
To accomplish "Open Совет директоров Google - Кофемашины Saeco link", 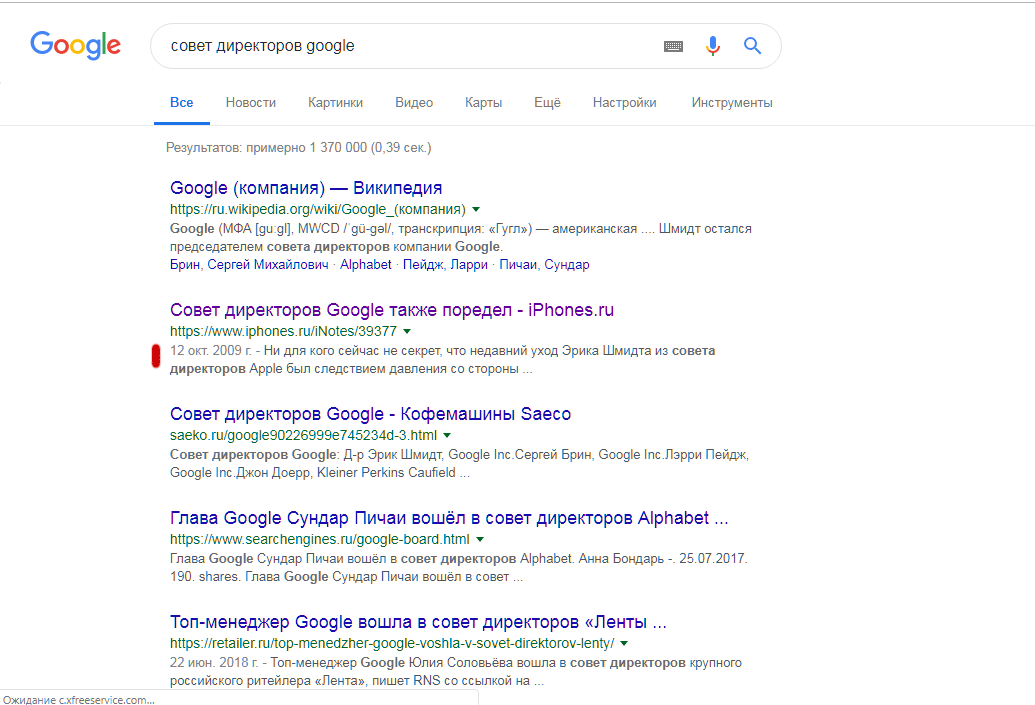I will pyautogui.click(x=370, y=414).
